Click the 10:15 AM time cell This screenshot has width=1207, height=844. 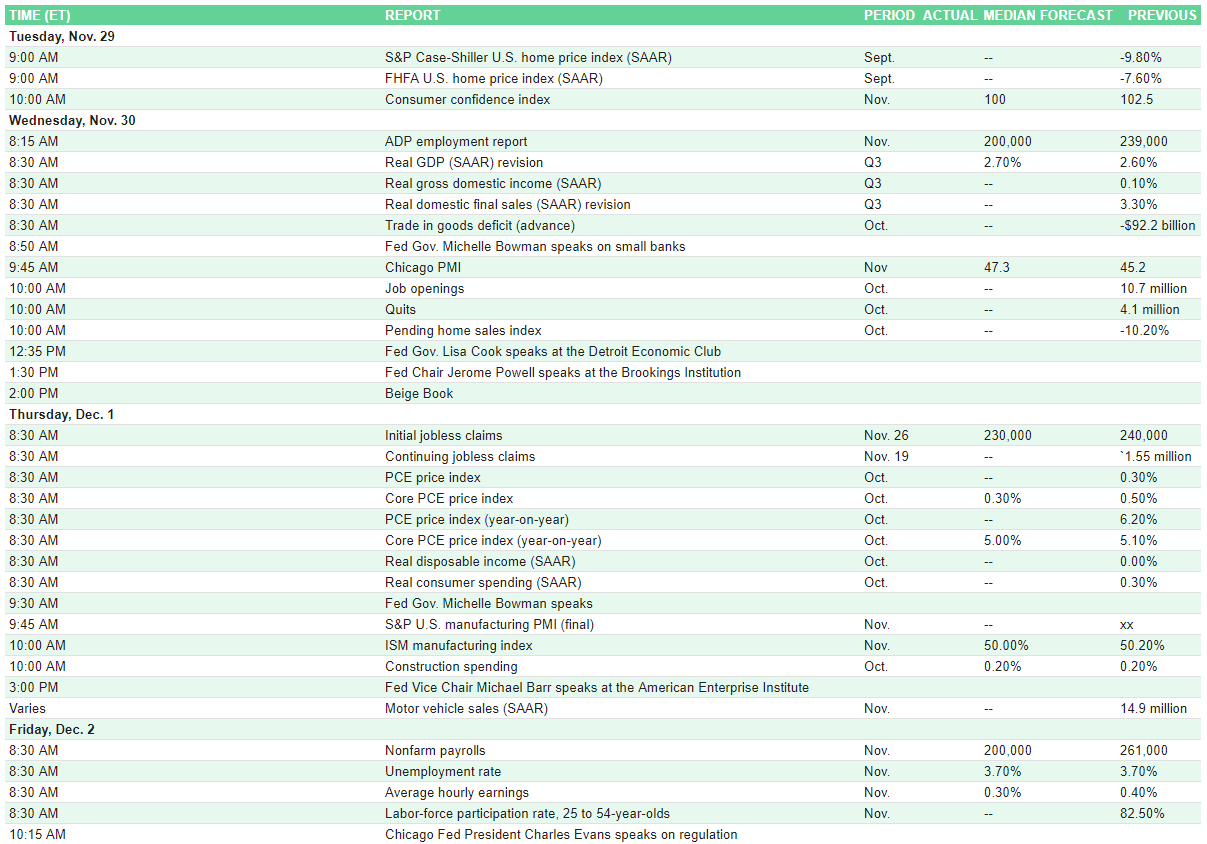[38, 834]
